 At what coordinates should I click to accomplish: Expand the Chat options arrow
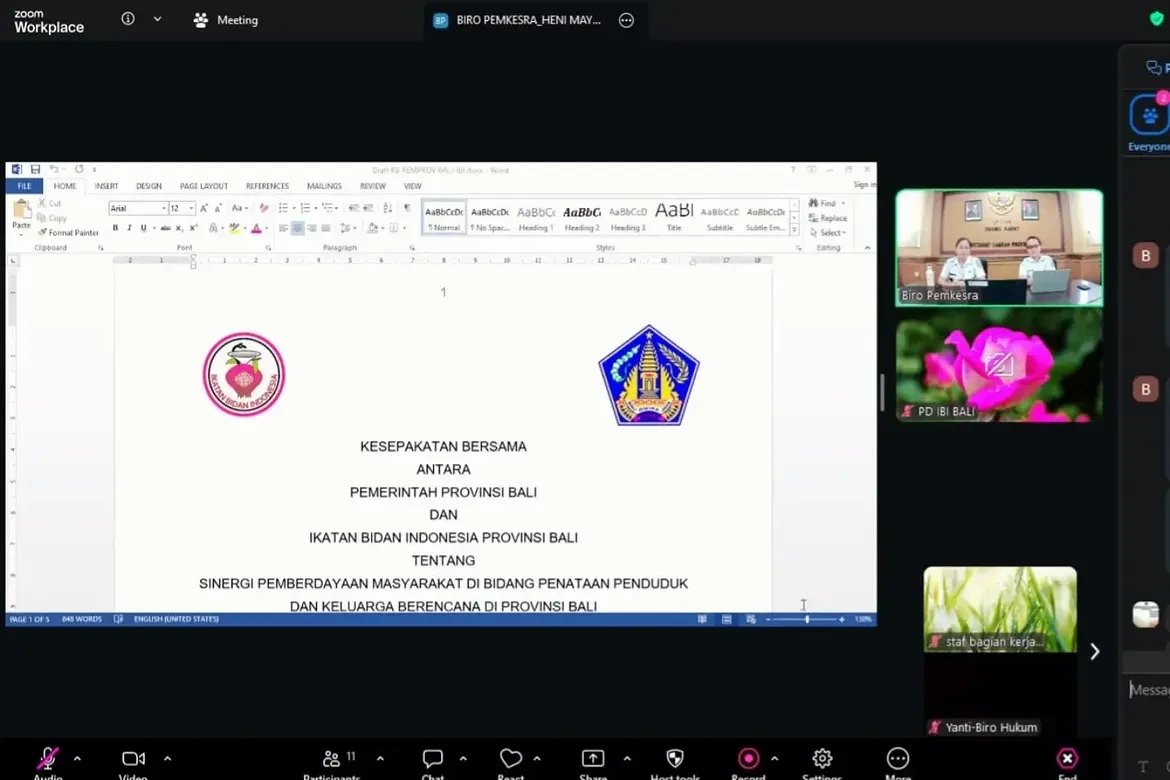tap(463, 758)
